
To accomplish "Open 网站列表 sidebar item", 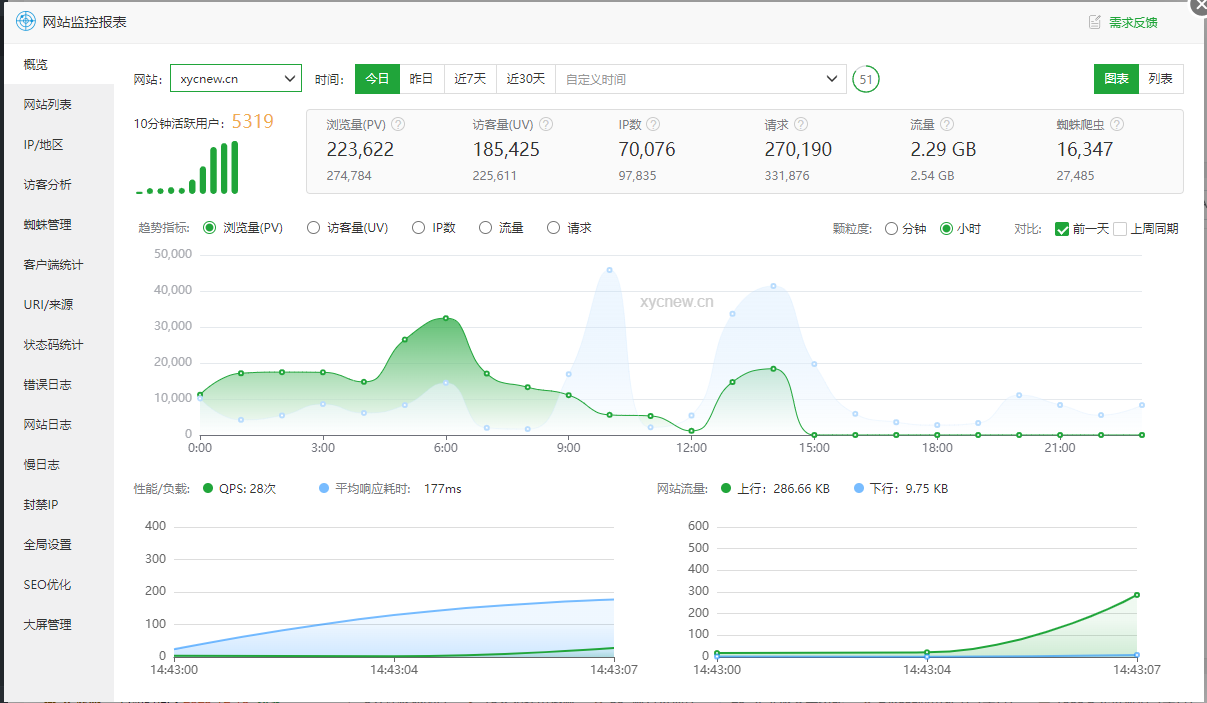I will 58,104.
